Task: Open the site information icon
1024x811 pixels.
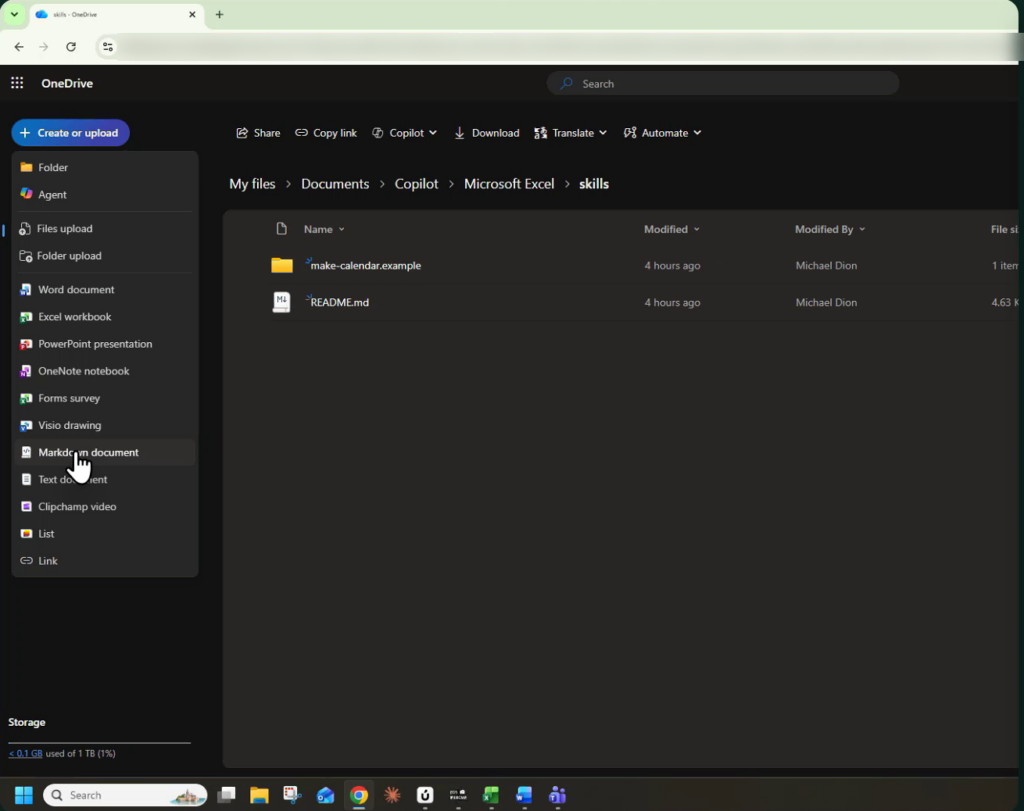Action: pos(108,47)
